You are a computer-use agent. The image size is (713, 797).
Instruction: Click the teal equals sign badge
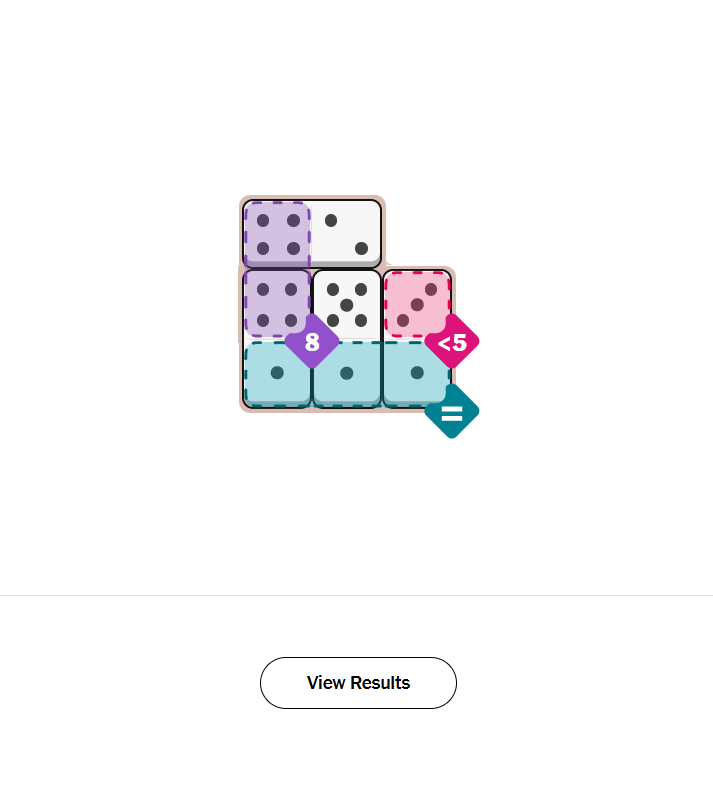coord(452,411)
